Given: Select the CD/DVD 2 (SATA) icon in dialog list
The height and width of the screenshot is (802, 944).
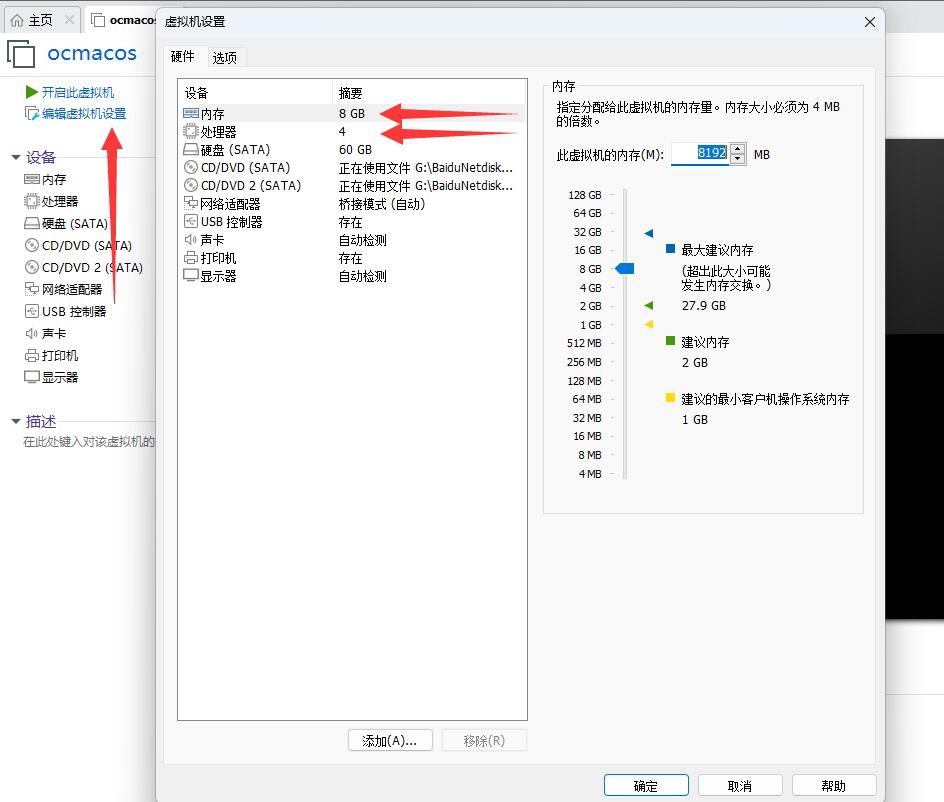Looking at the screenshot, I should pyautogui.click(x=191, y=186).
